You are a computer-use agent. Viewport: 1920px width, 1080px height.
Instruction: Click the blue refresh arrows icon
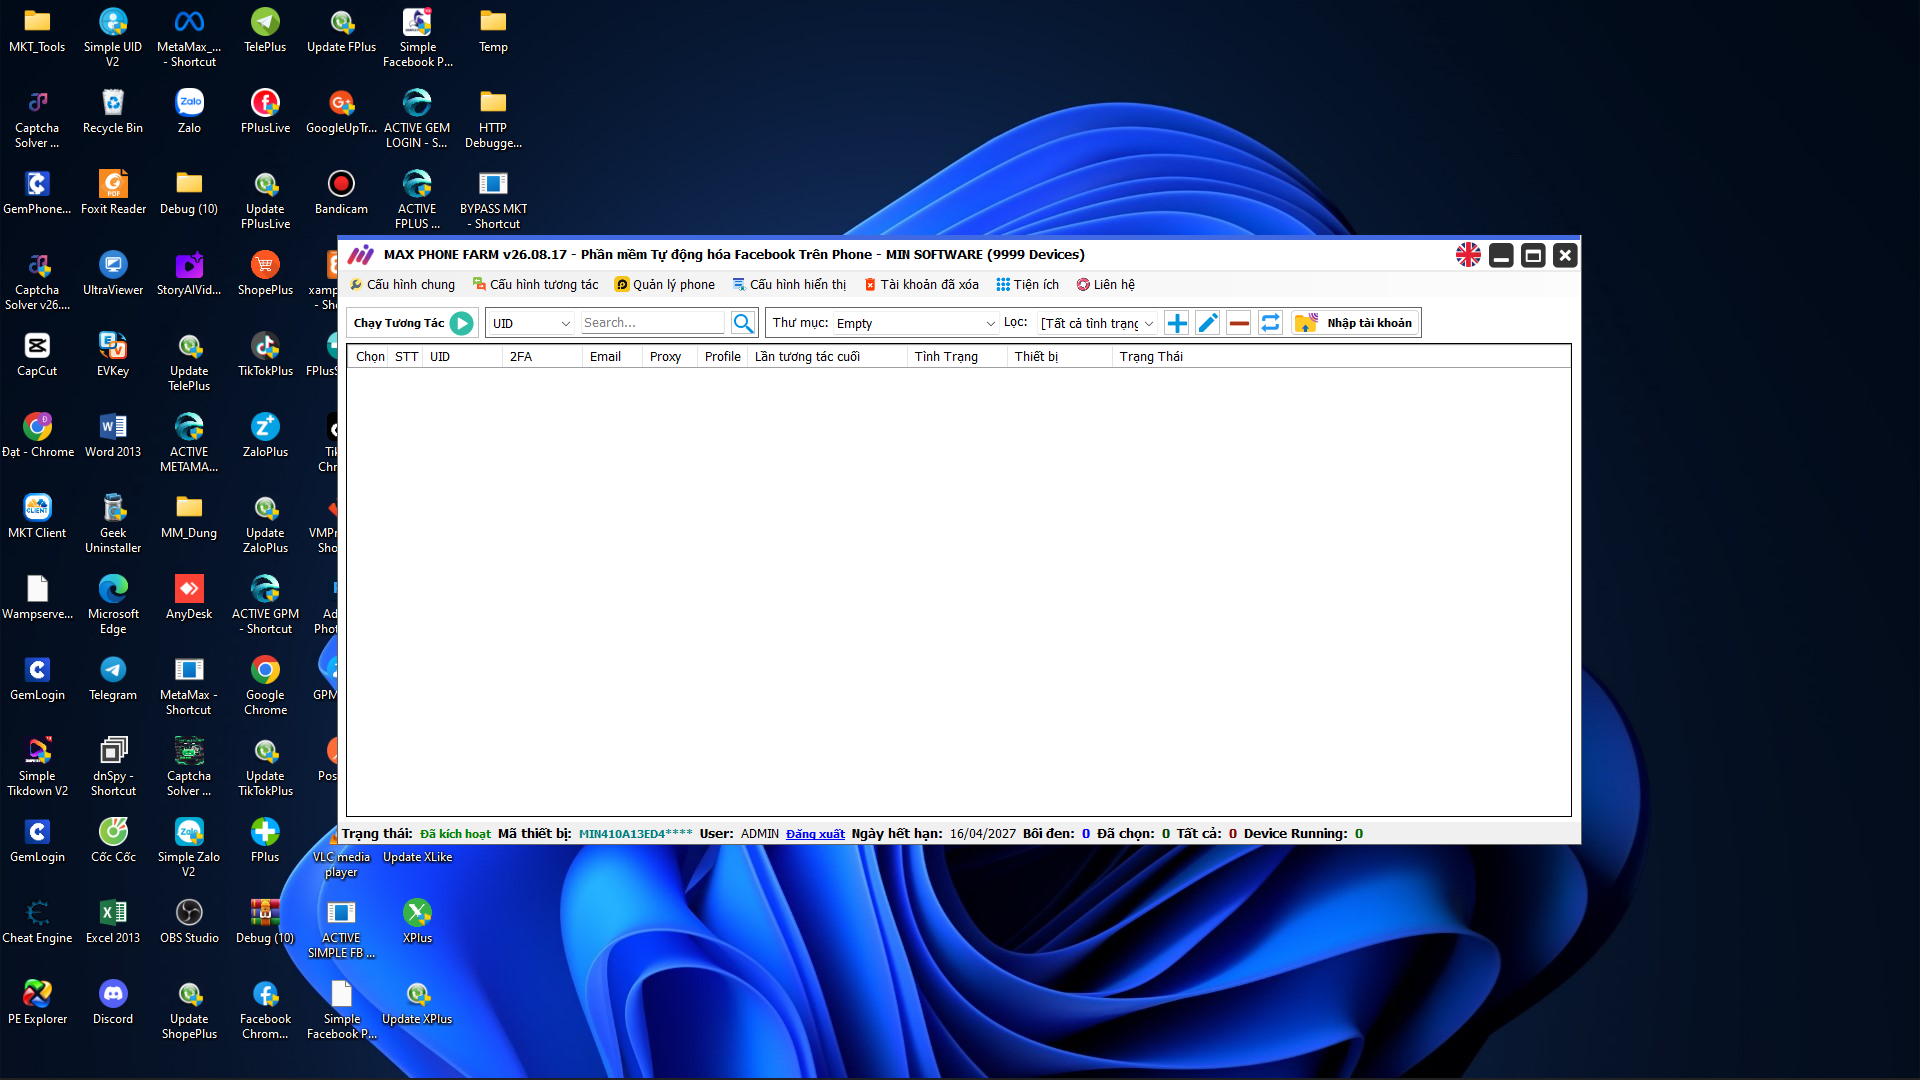point(1270,323)
